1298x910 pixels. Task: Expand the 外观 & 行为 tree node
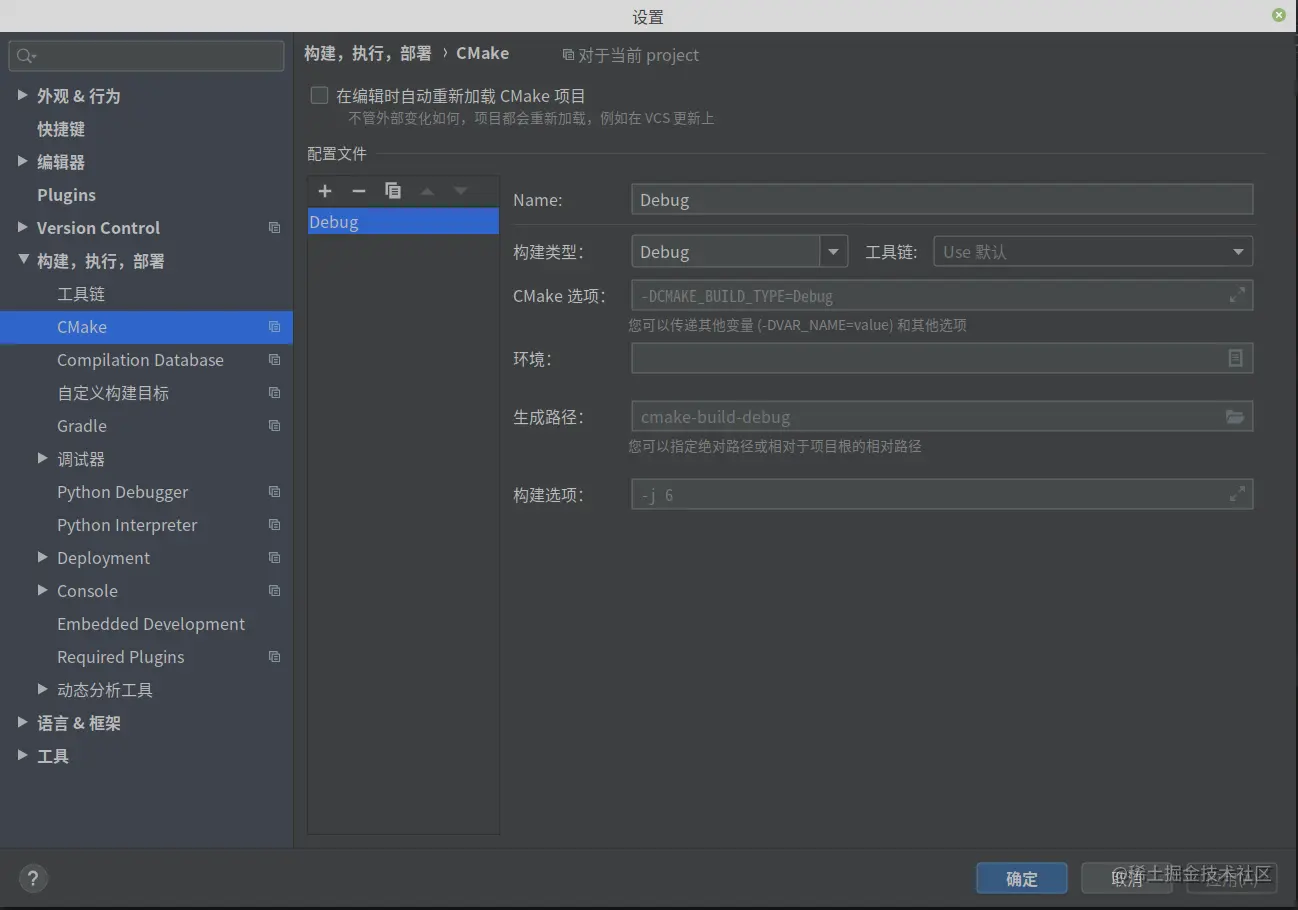(x=23, y=95)
